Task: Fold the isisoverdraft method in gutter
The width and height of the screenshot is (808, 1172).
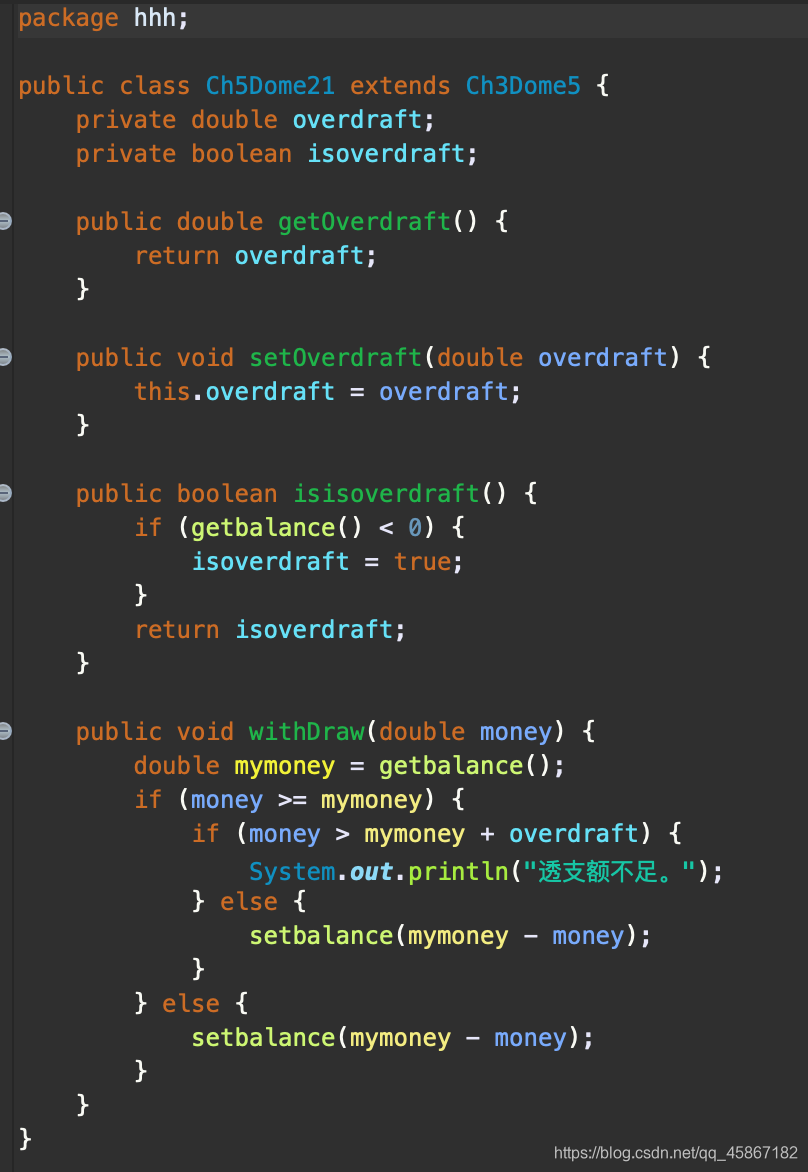Action: click(4, 493)
